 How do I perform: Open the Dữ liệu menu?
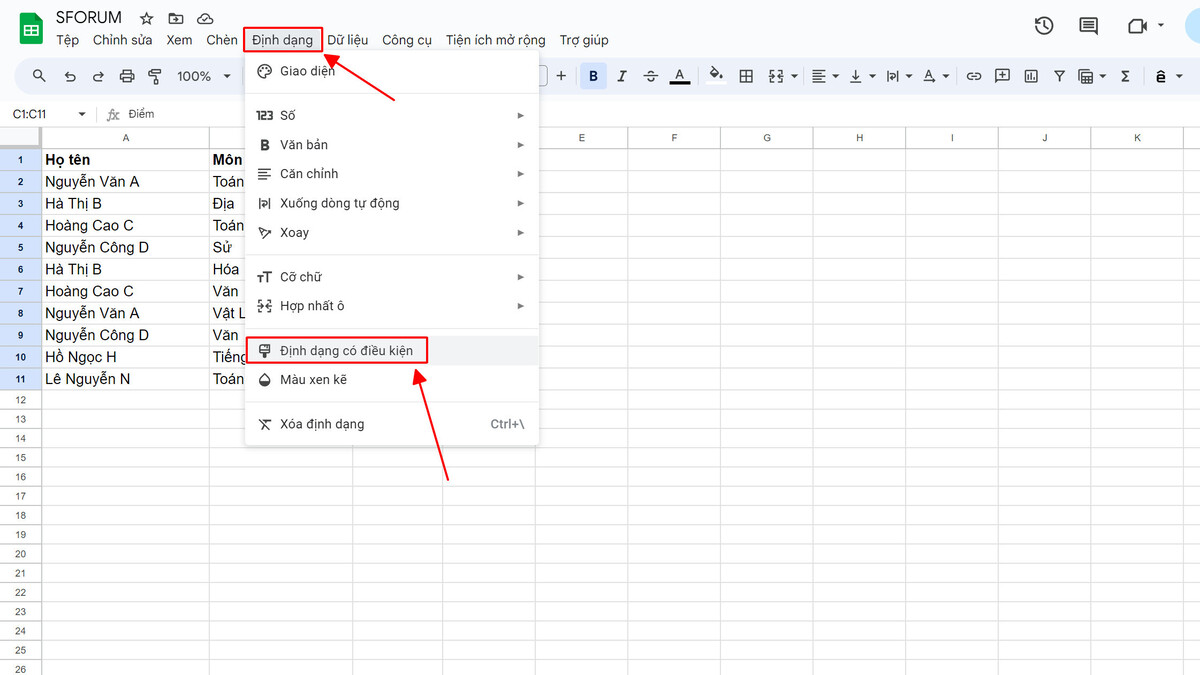coord(348,40)
